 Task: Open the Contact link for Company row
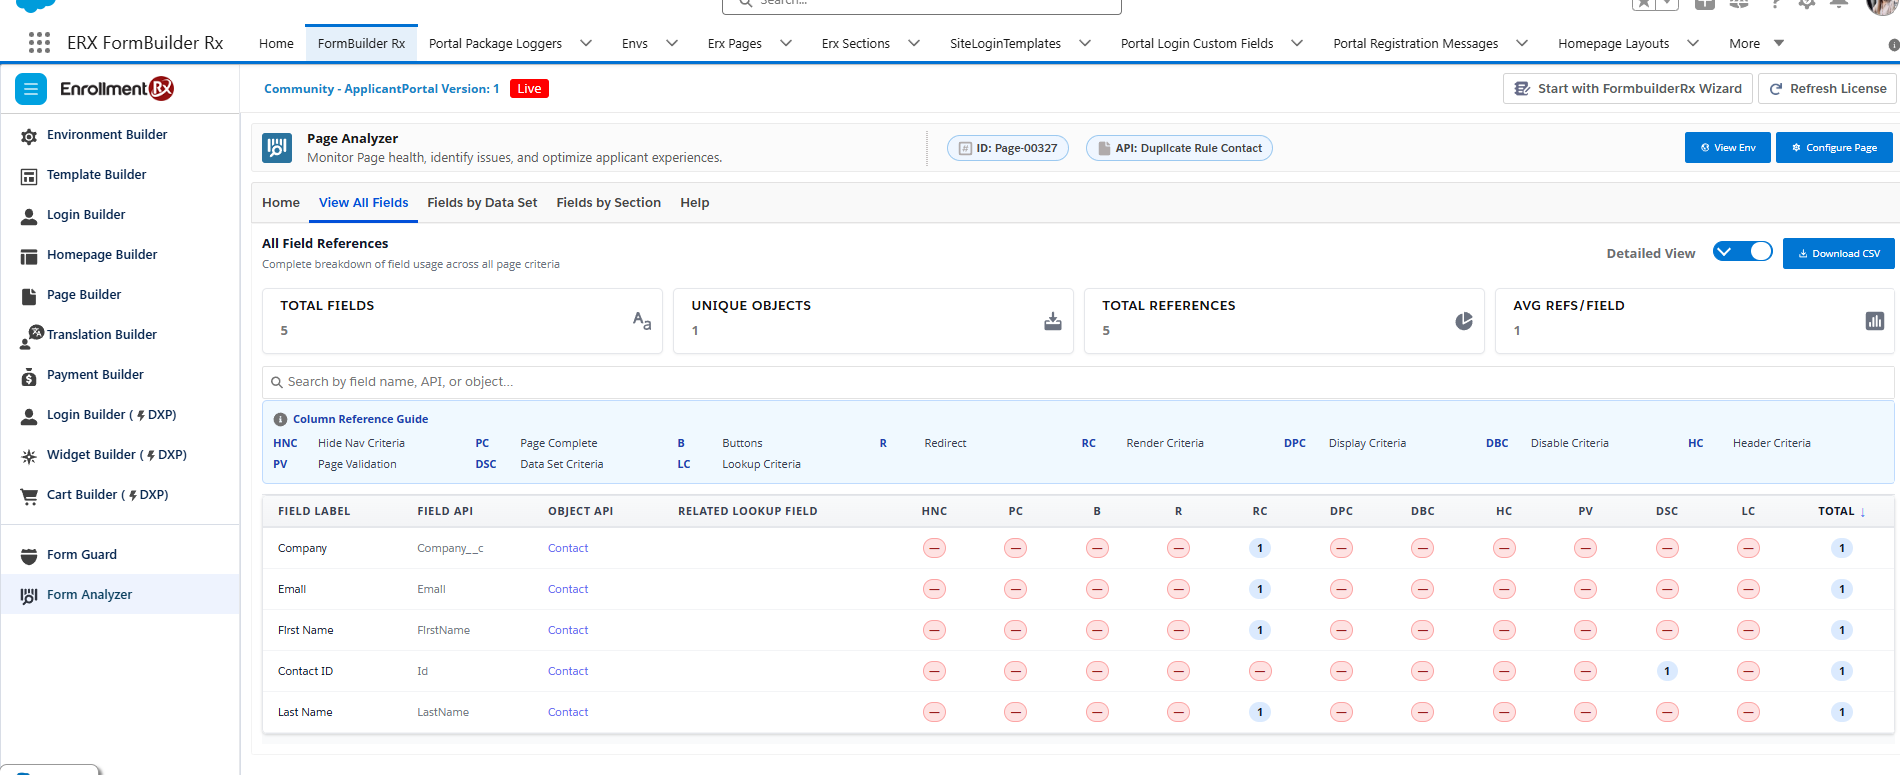568,548
